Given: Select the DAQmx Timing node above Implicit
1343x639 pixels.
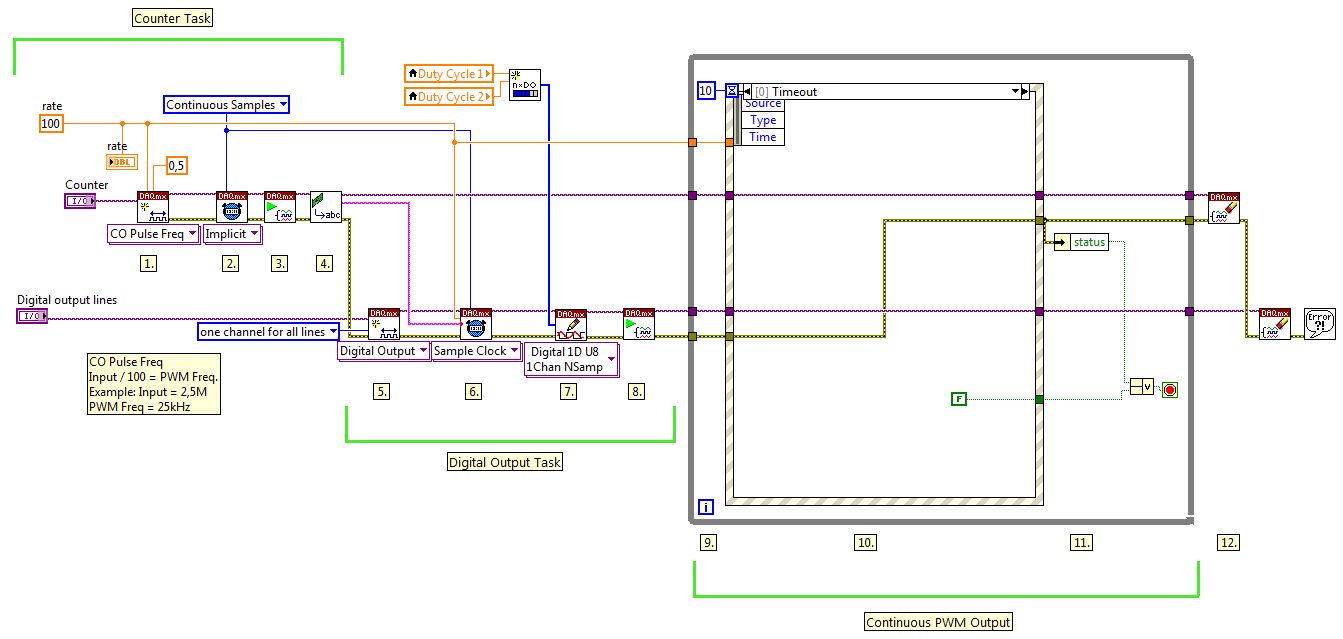Looking at the screenshot, I should coord(232,207).
